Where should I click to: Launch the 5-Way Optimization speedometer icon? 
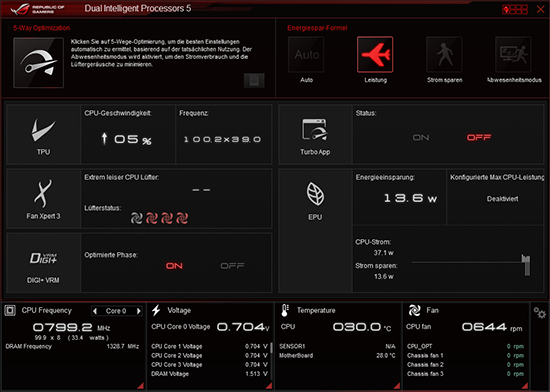coord(39,63)
